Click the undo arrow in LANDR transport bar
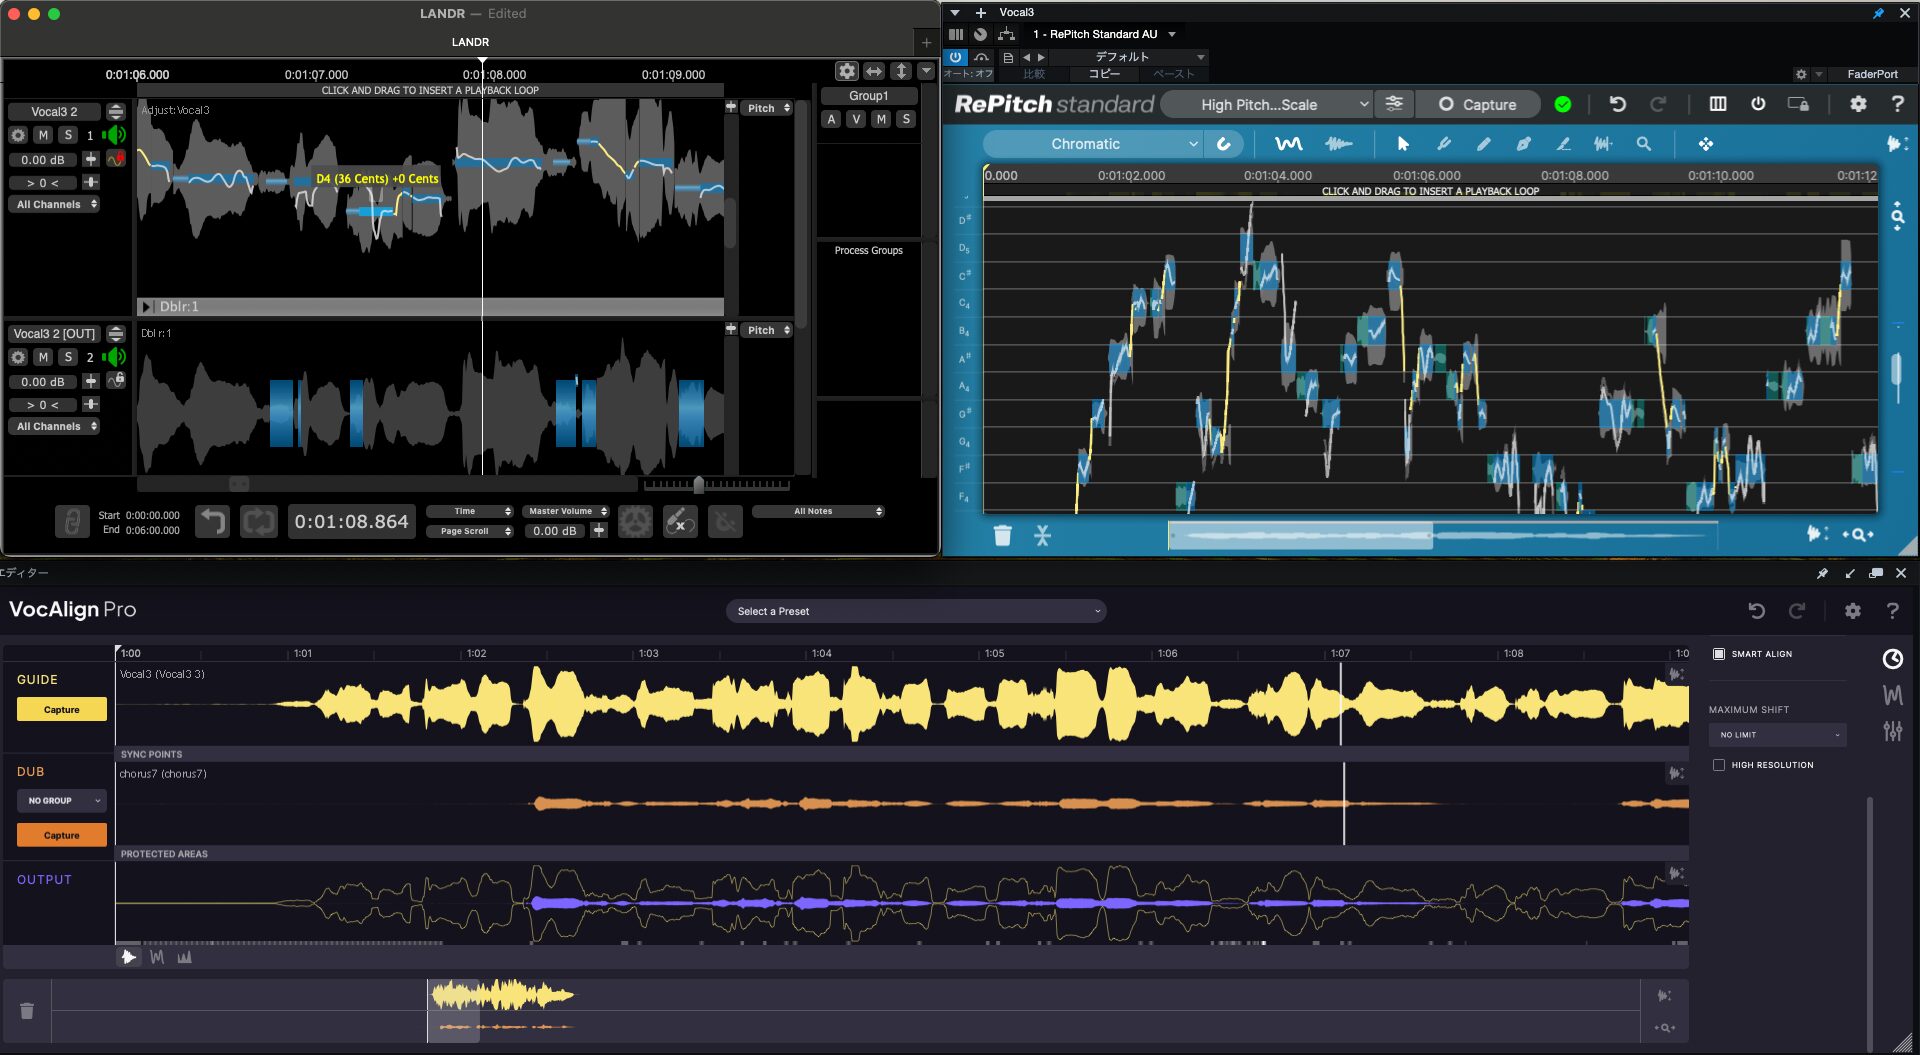The width and height of the screenshot is (1920, 1055). 212,521
